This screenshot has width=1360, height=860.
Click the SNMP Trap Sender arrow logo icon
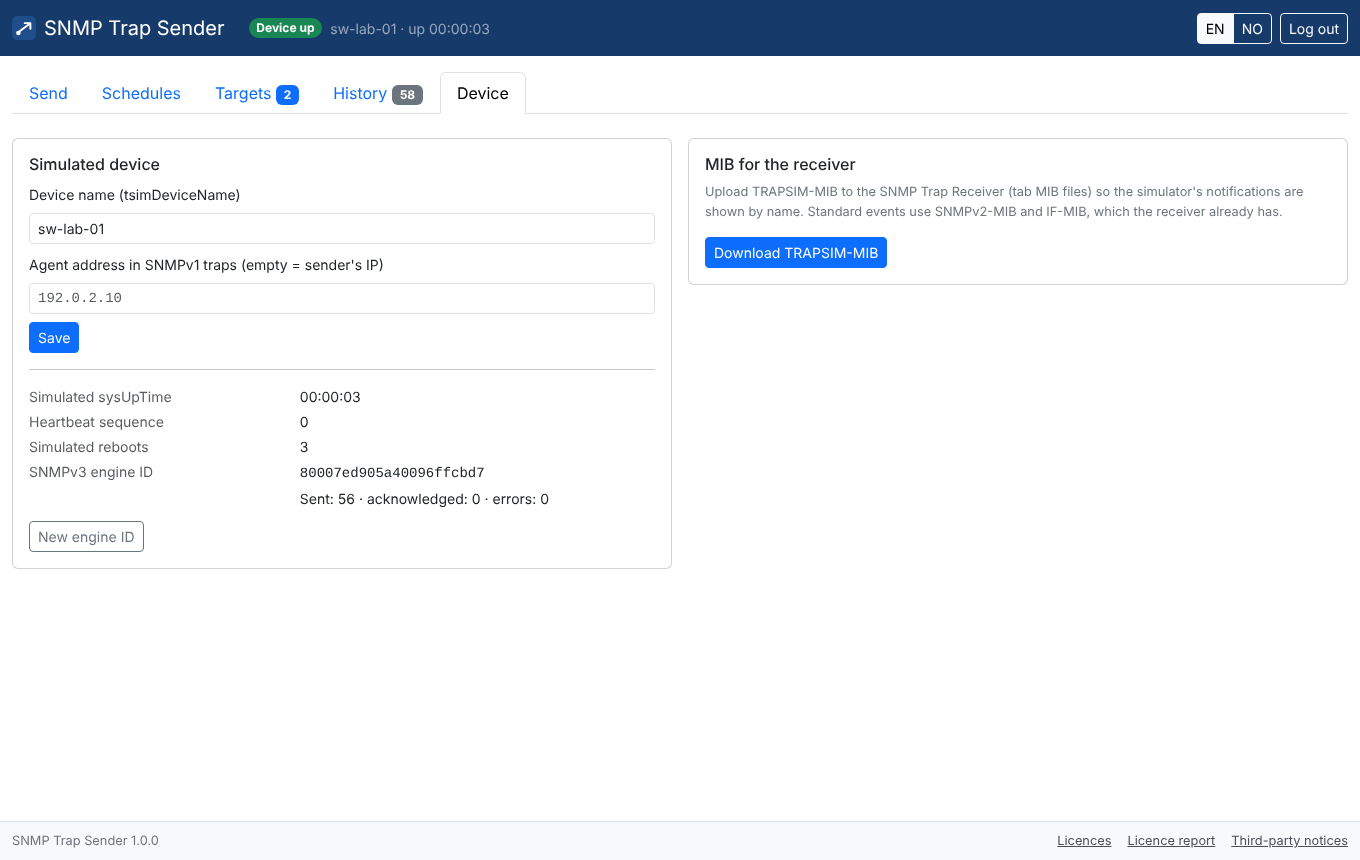click(x=24, y=28)
